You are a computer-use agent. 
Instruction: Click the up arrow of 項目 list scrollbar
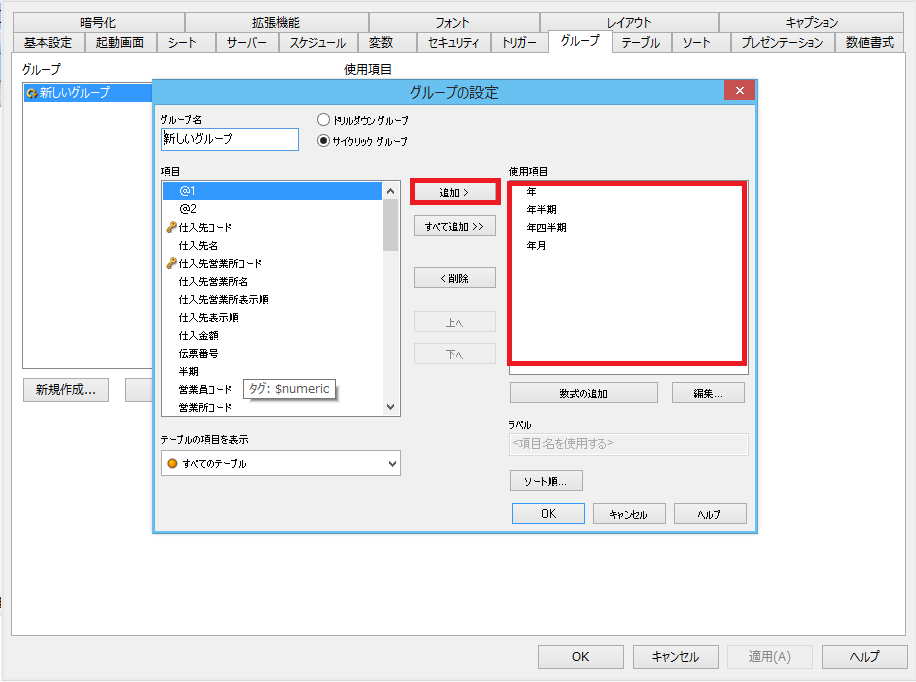pos(391,190)
